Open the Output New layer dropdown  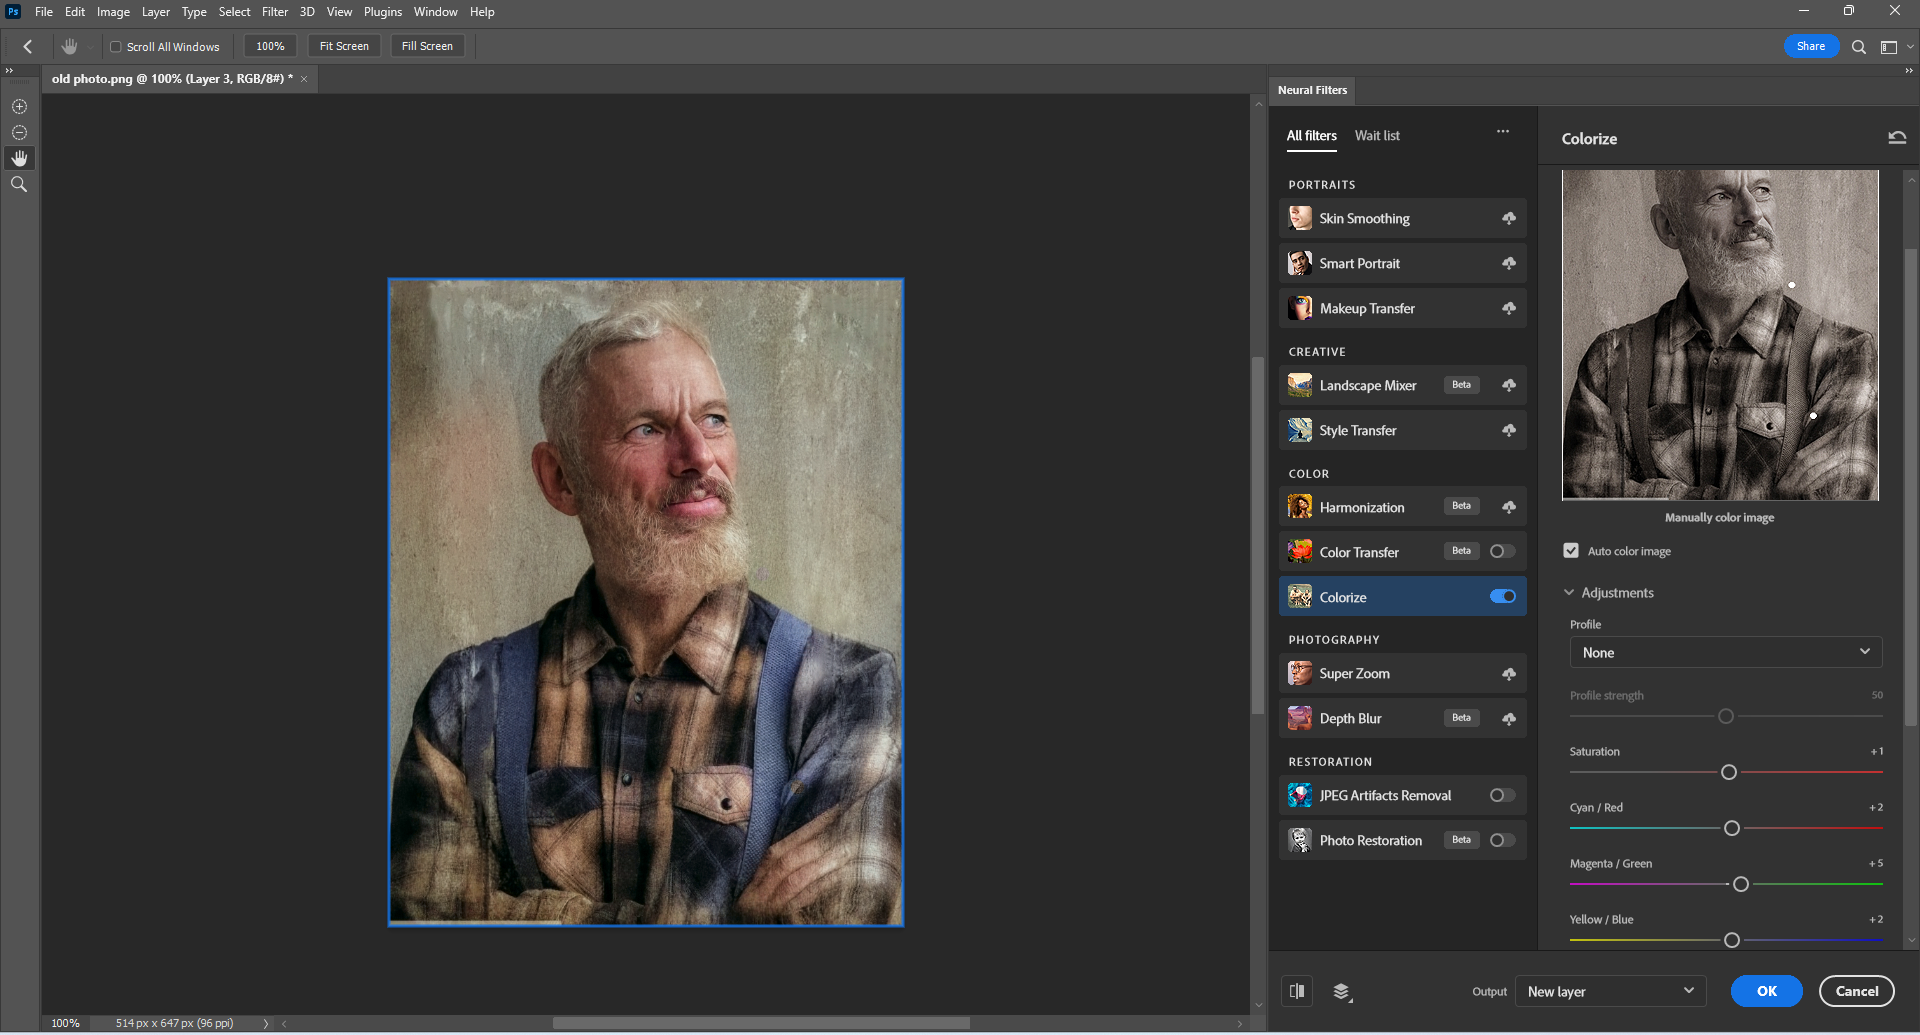(1610, 991)
